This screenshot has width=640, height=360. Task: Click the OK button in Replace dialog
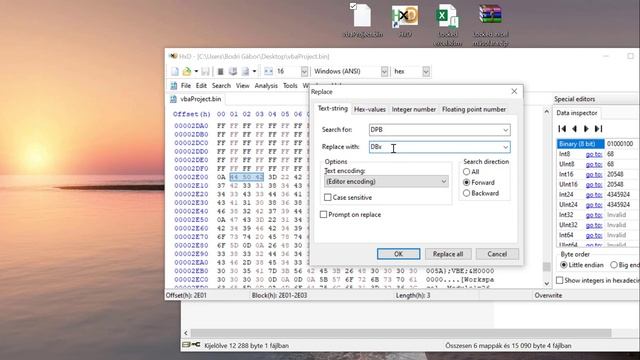point(398,254)
